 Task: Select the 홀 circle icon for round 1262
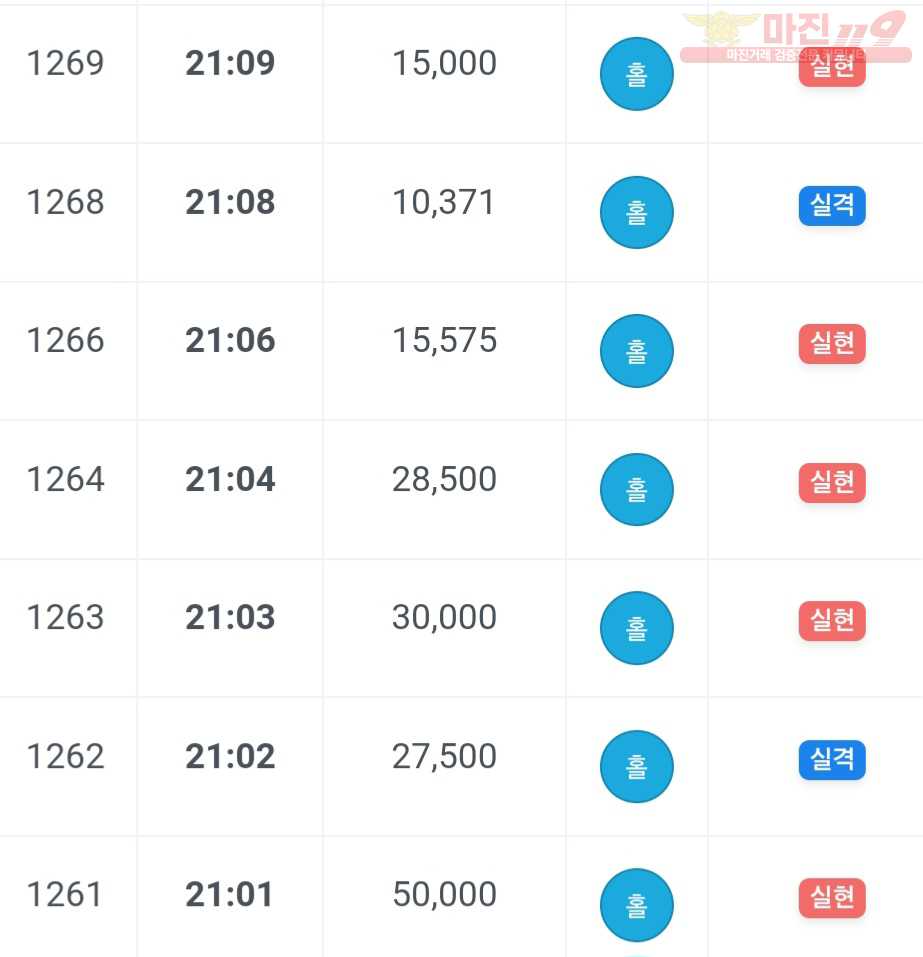tap(637, 767)
